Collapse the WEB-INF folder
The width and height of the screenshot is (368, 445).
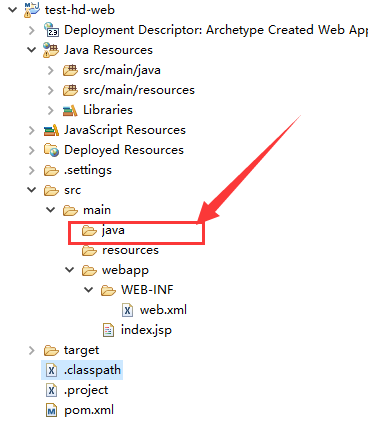[89, 290]
